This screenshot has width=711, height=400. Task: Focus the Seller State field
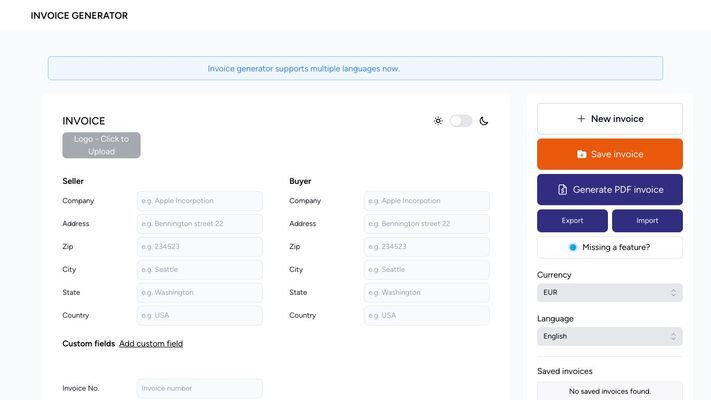tap(200, 293)
